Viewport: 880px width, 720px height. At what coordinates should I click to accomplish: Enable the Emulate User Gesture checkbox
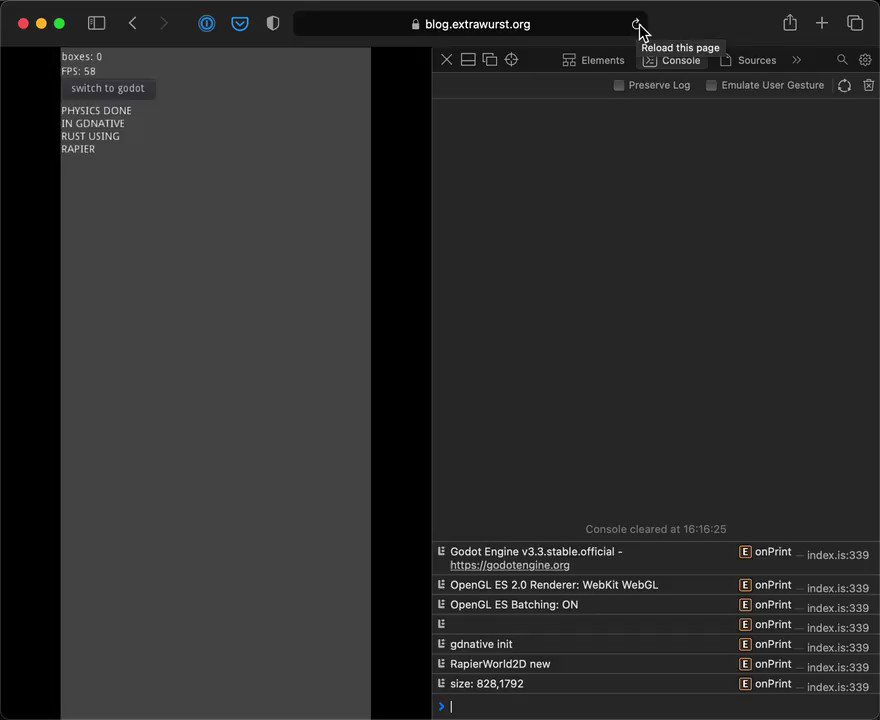(x=711, y=85)
